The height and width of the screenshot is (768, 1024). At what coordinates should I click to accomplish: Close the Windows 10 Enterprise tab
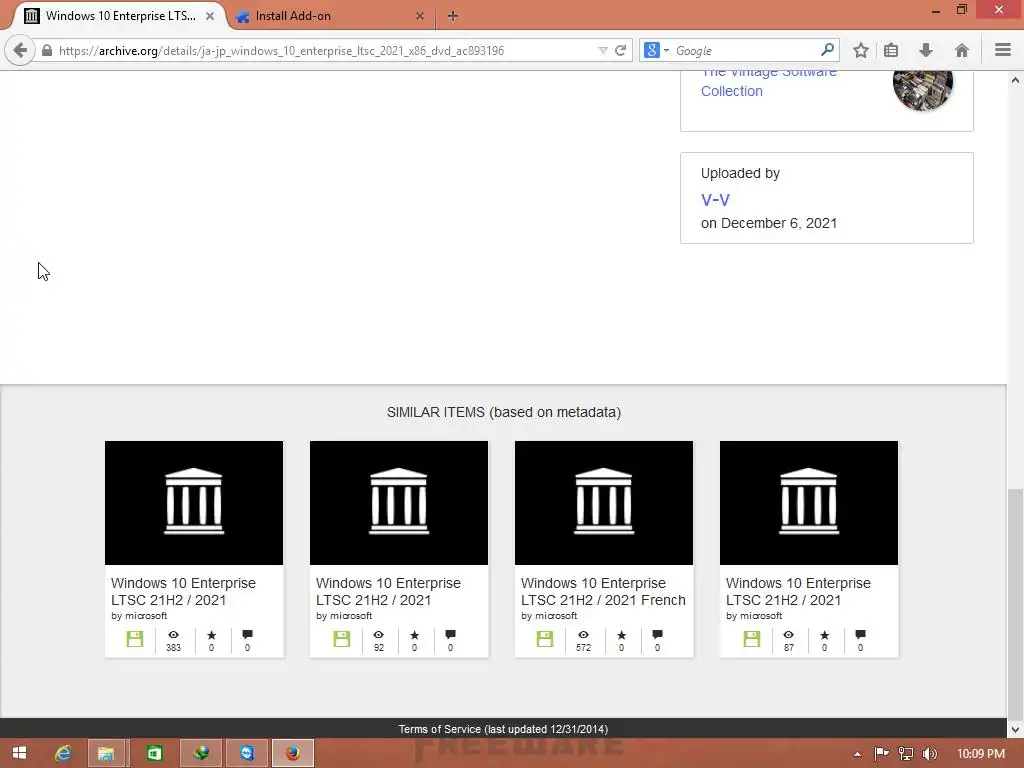coord(210,16)
